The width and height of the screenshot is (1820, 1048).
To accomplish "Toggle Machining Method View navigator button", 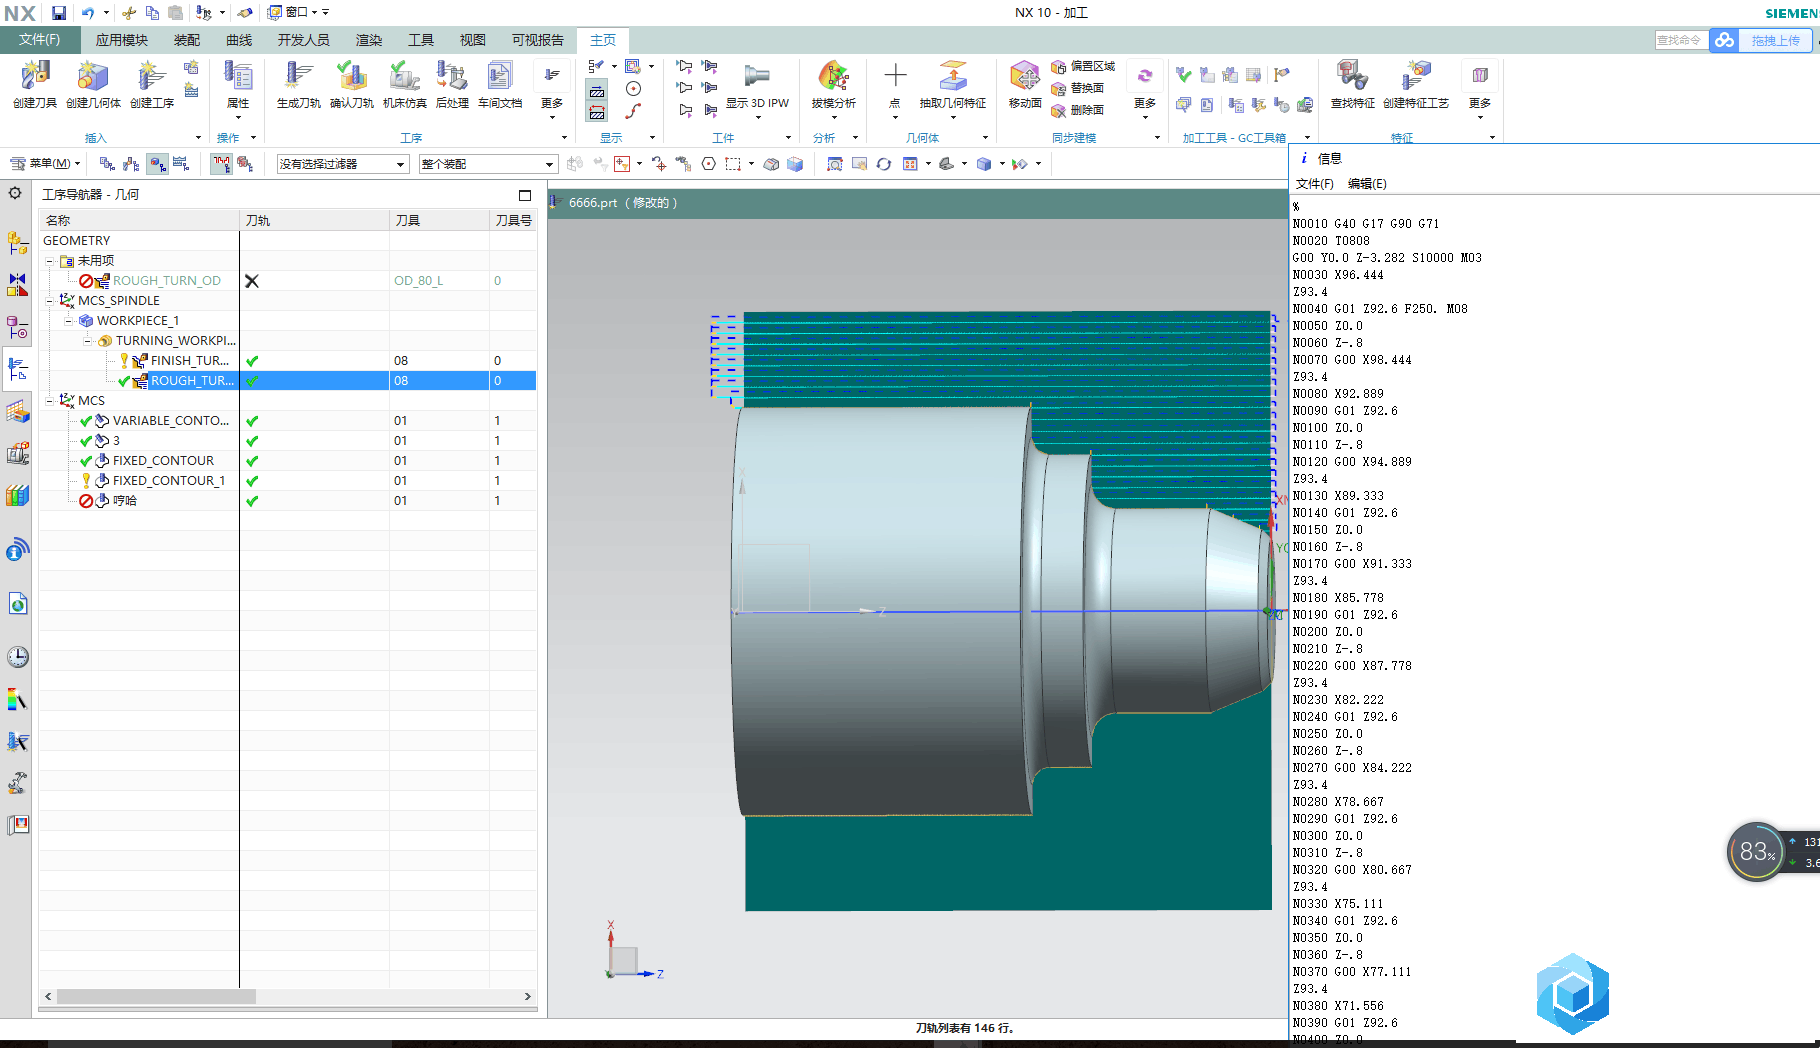I will pyautogui.click(x=181, y=164).
